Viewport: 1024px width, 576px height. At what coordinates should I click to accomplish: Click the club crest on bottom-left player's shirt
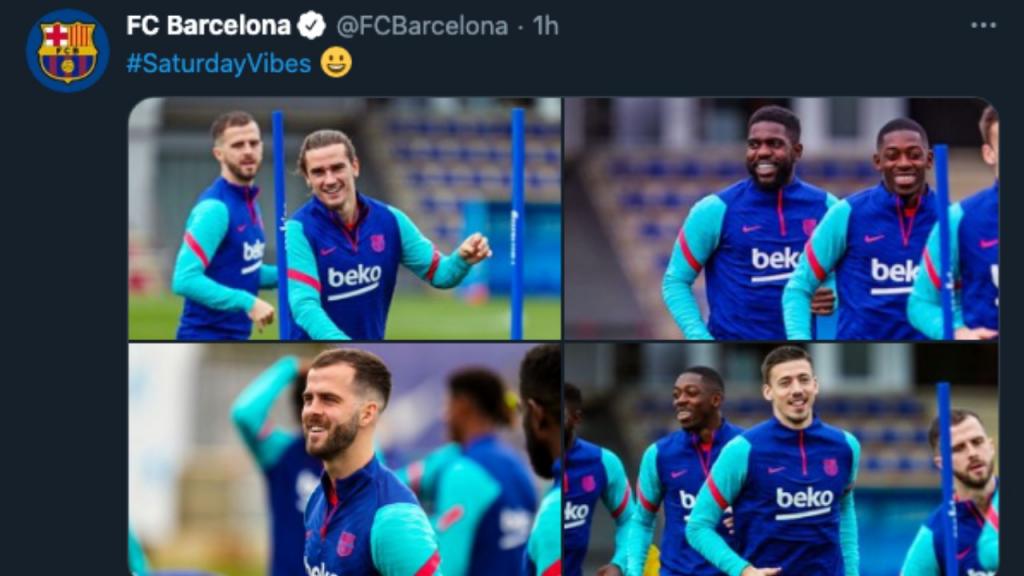[x=346, y=543]
